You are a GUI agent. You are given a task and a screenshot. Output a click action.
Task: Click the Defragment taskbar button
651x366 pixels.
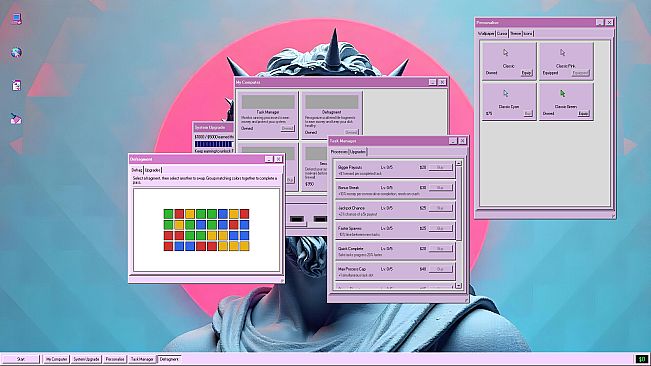click(169, 359)
